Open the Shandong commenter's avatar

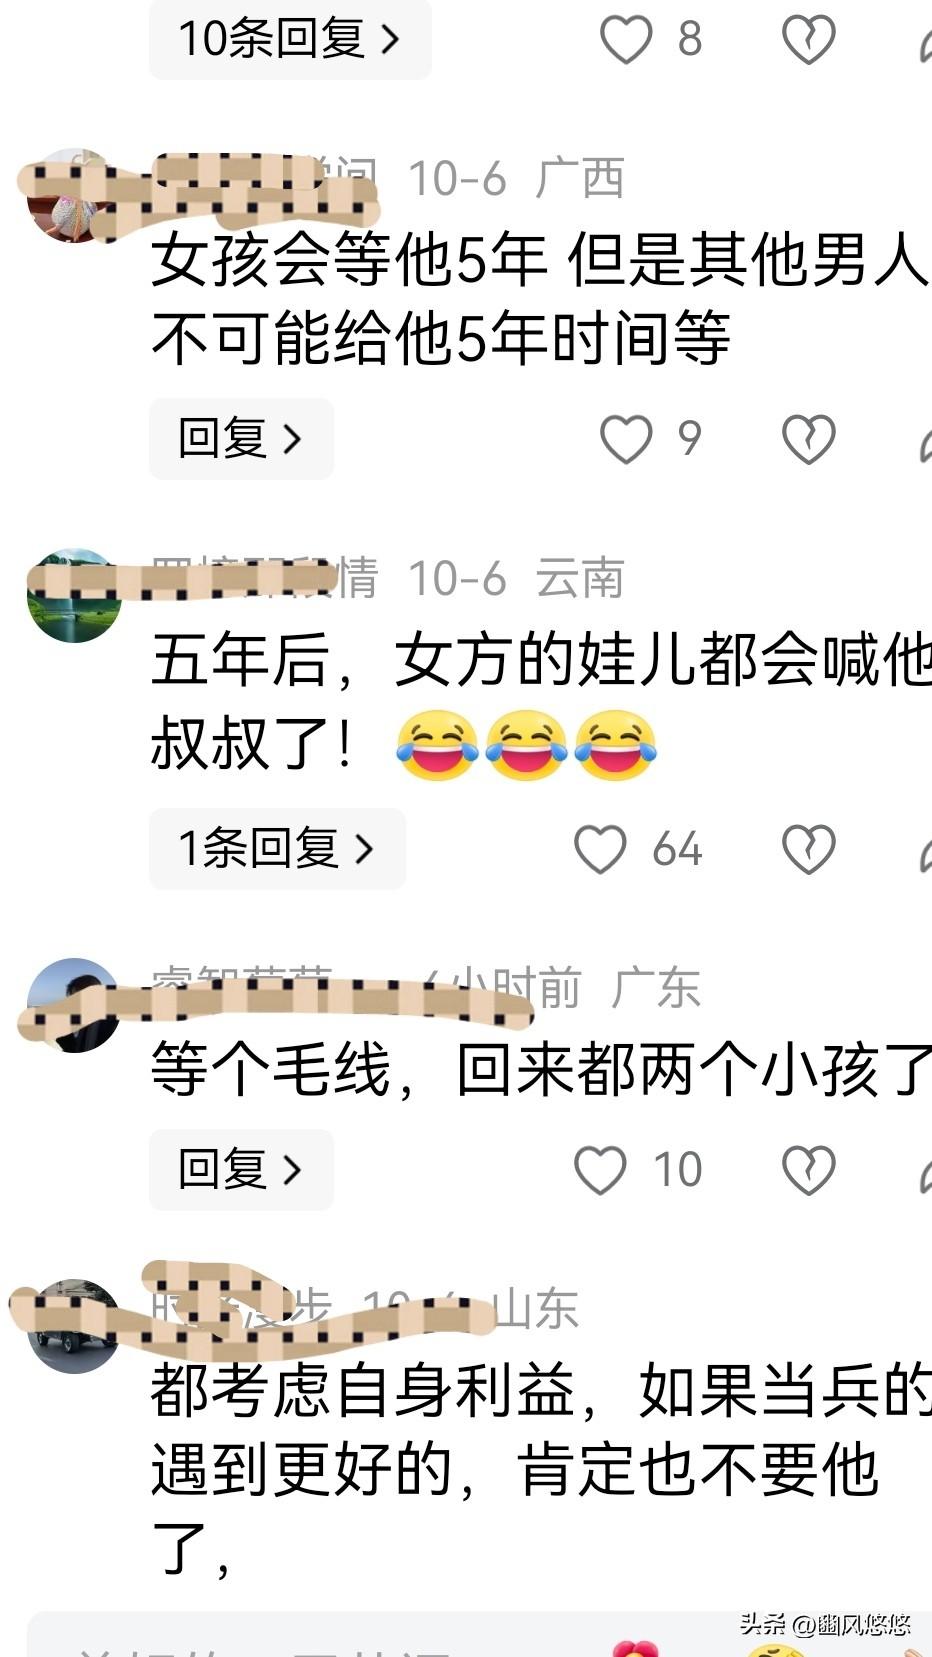coord(73,1326)
